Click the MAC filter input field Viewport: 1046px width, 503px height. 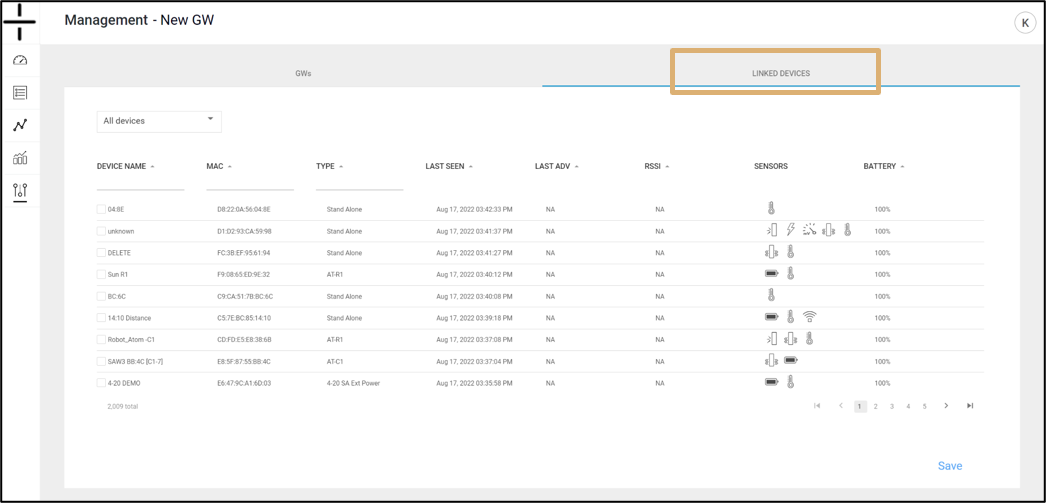coord(250,183)
